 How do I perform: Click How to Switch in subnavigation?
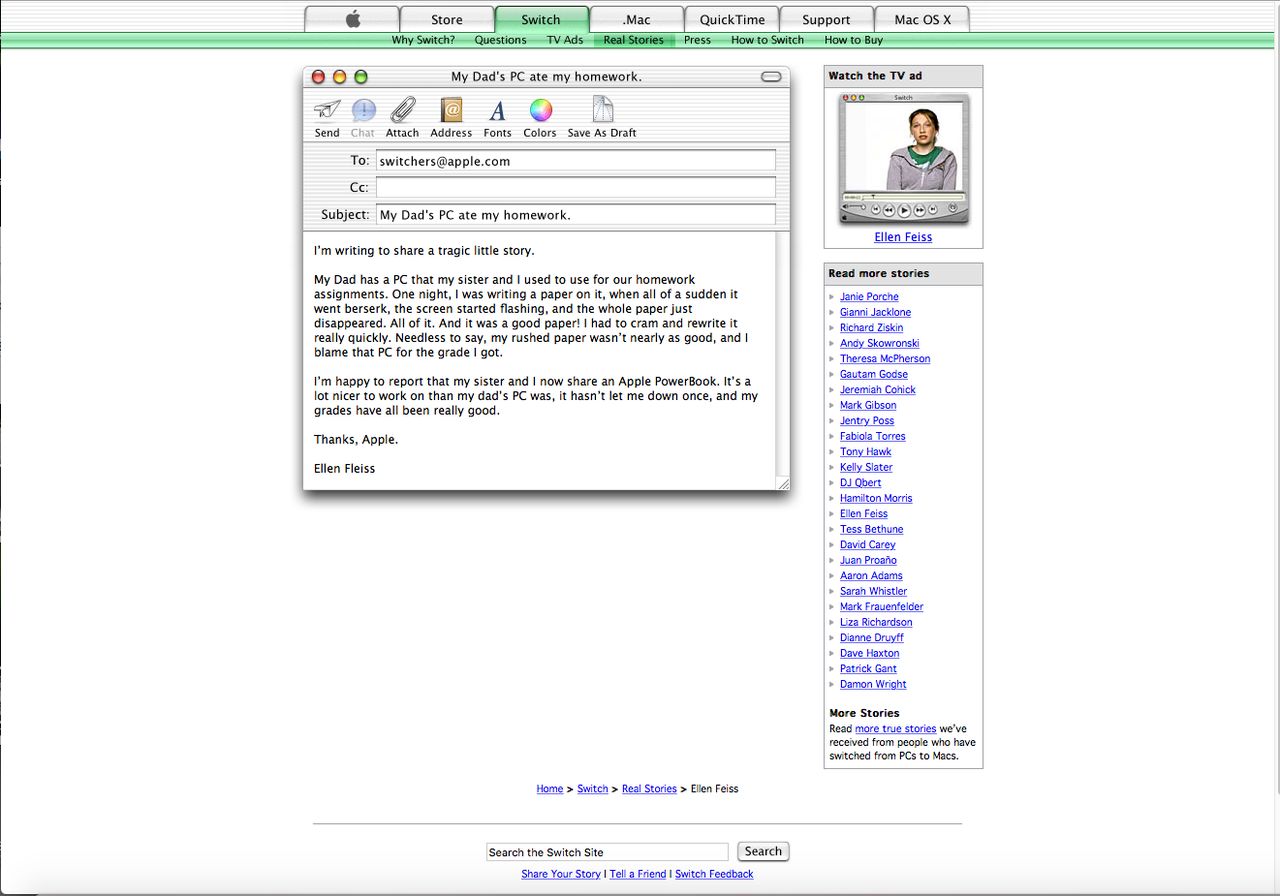click(767, 40)
